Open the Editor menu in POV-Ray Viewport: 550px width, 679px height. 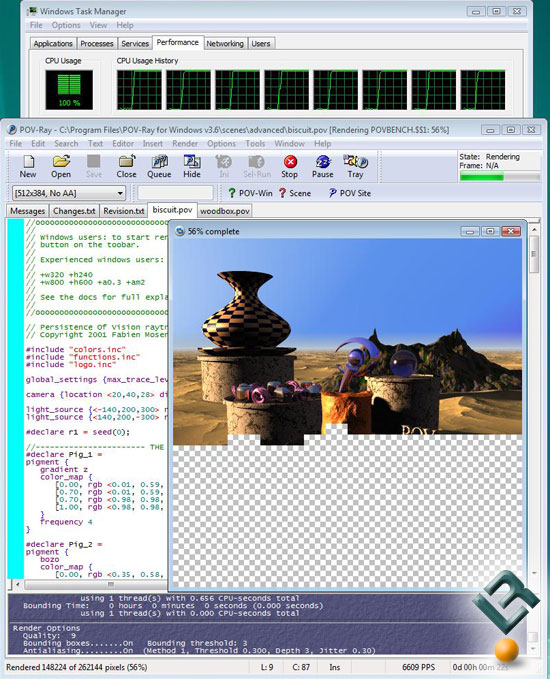coord(123,143)
